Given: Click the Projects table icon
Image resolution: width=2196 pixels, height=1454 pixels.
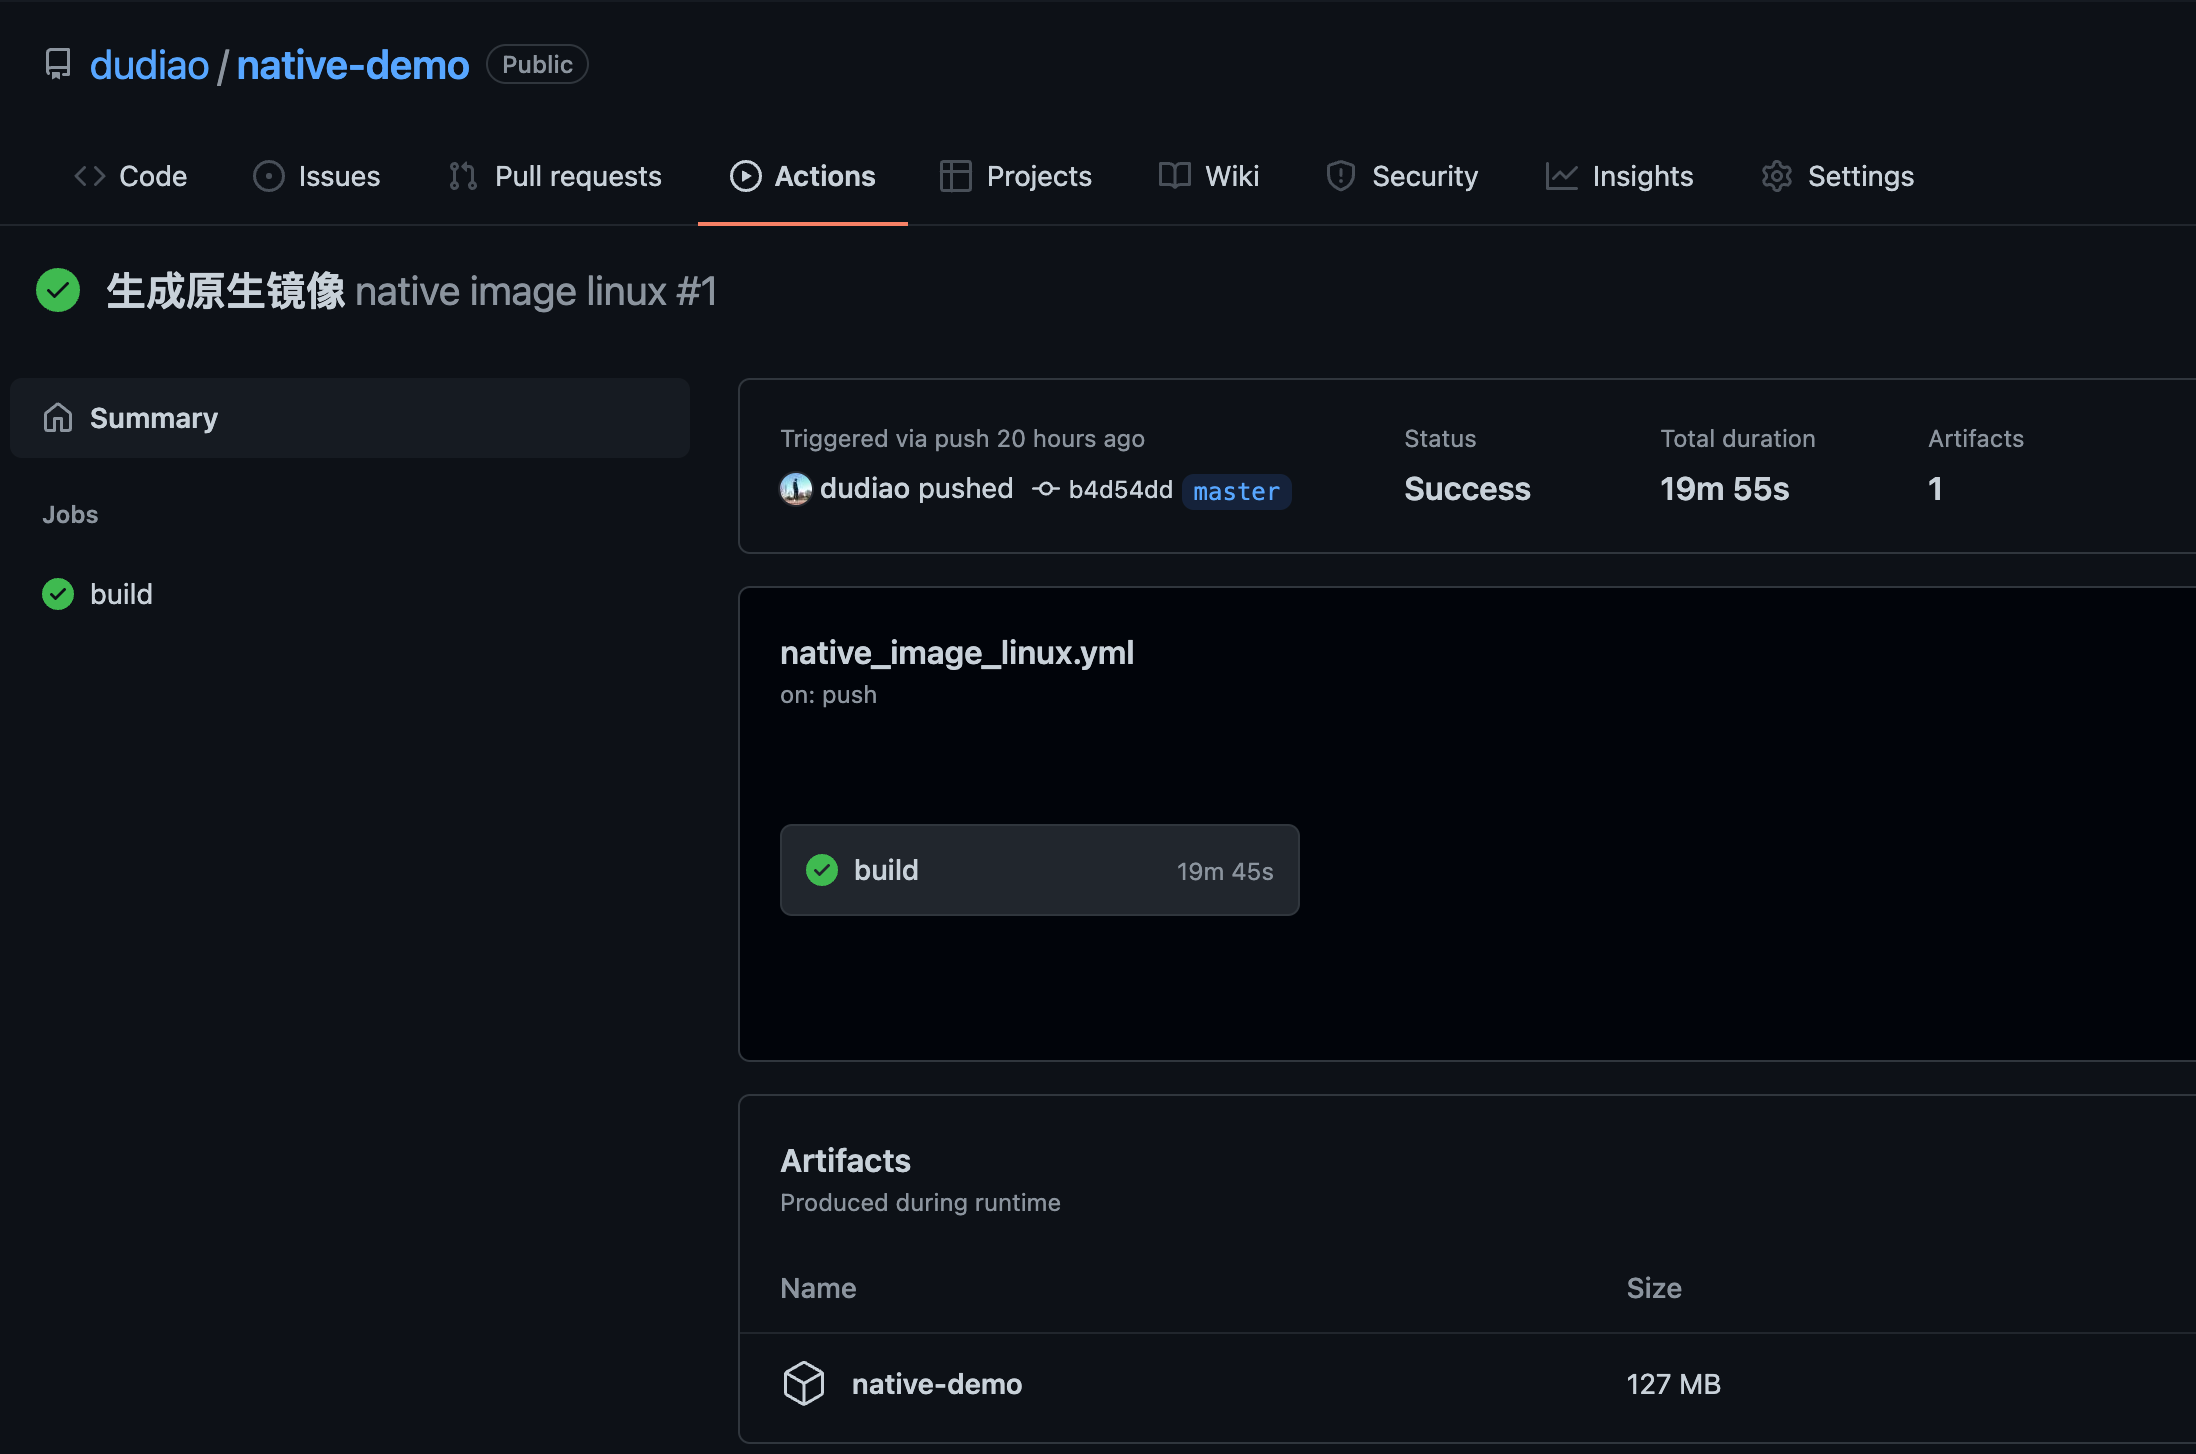Looking at the screenshot, I should (x=955, y=176).
